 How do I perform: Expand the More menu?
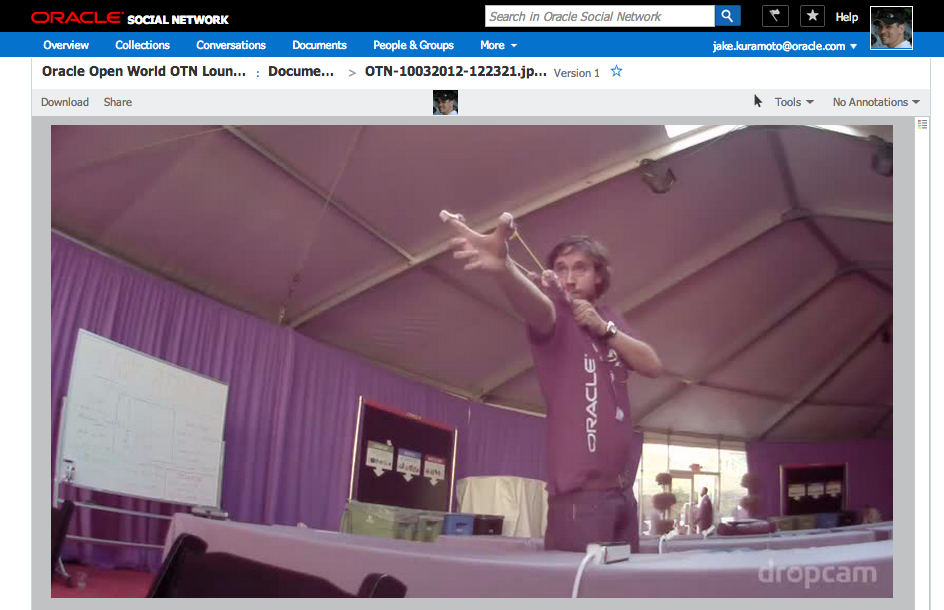498,45
